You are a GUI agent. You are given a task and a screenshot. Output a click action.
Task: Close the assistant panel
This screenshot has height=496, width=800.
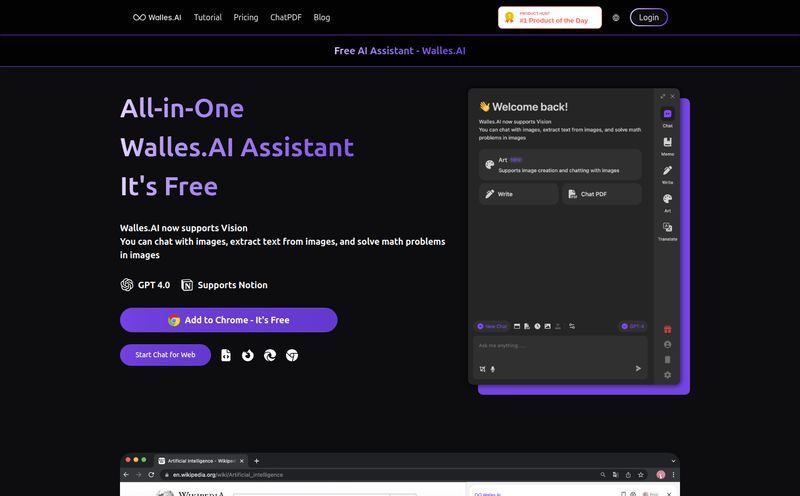pyautogui.click(x=672, y=96)
